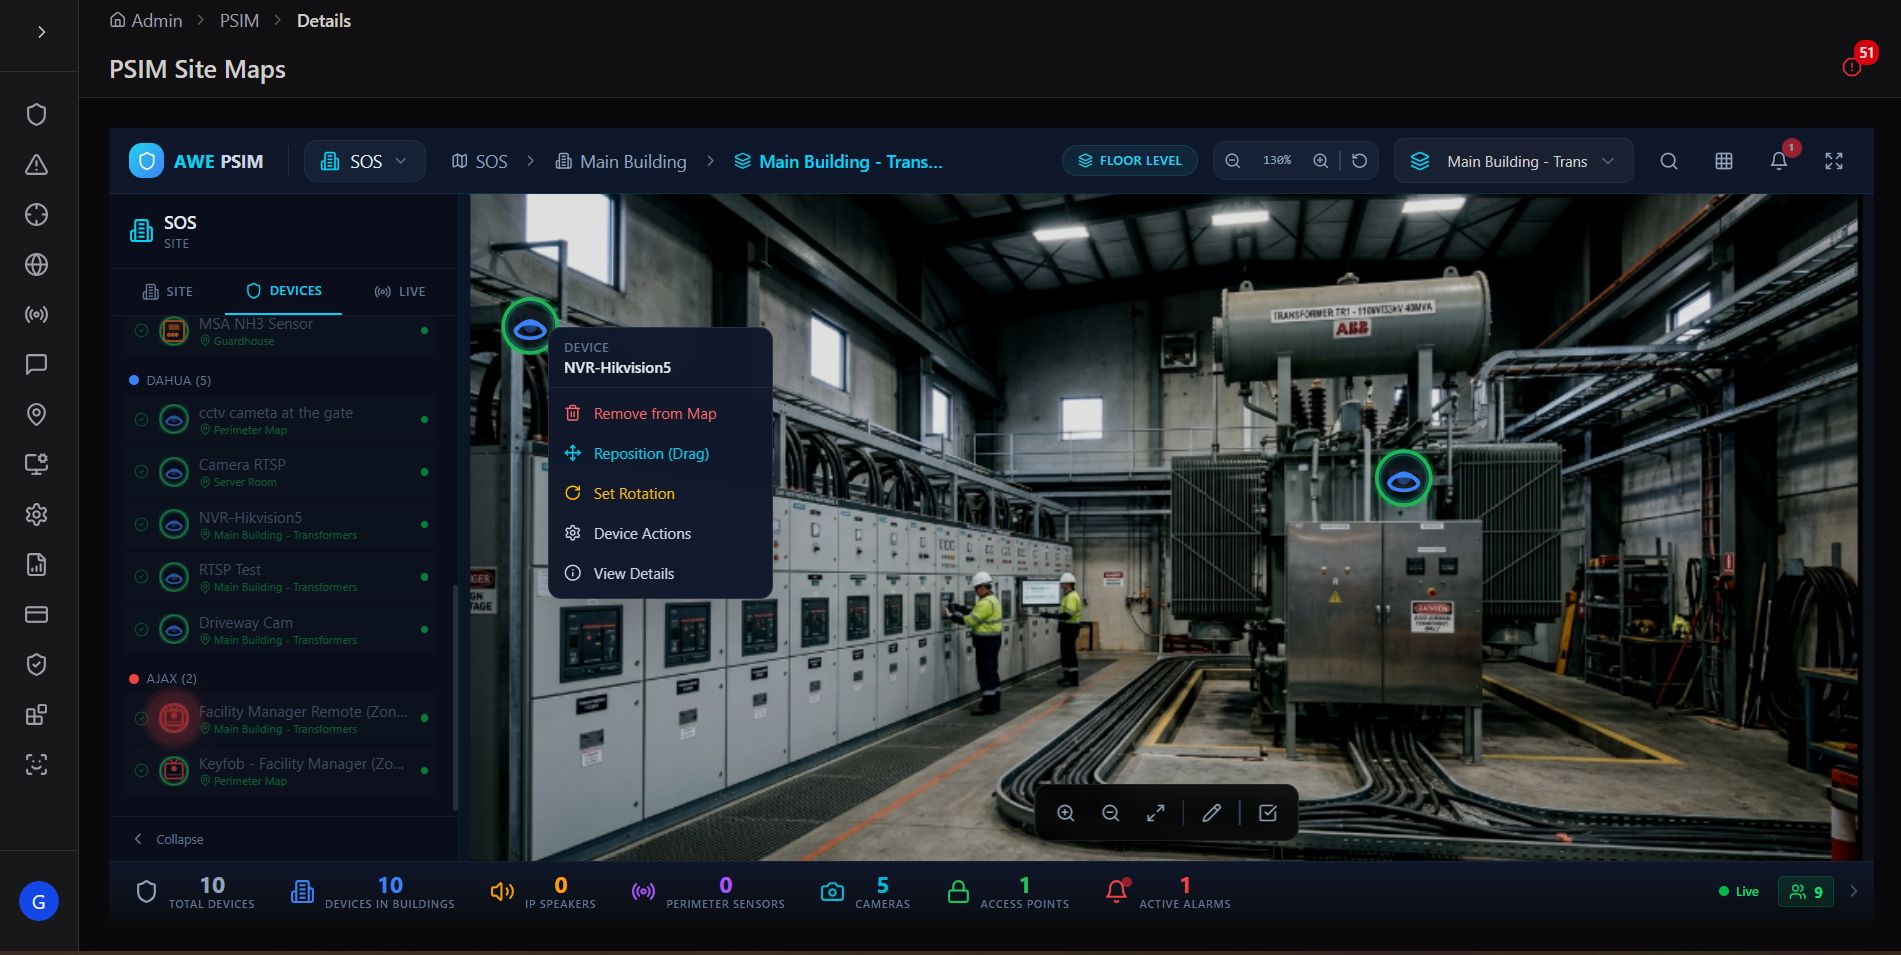Go to PSIM breadcrumb link
This screenshot has width=1901, height=955.
[x=239, y=21]
